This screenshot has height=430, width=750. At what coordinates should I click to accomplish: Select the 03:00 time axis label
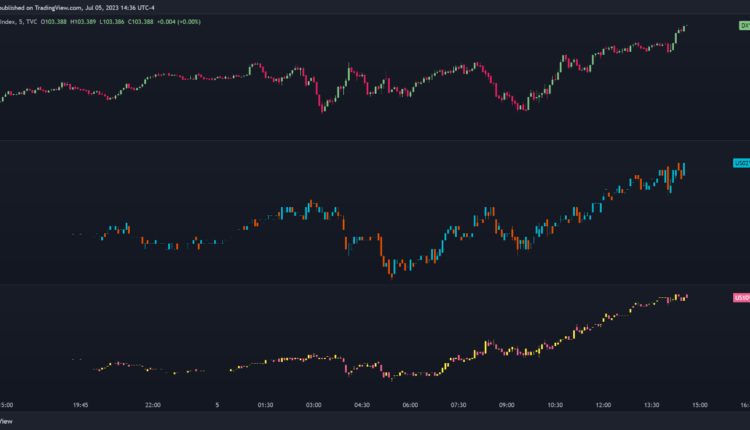point(313,405)
